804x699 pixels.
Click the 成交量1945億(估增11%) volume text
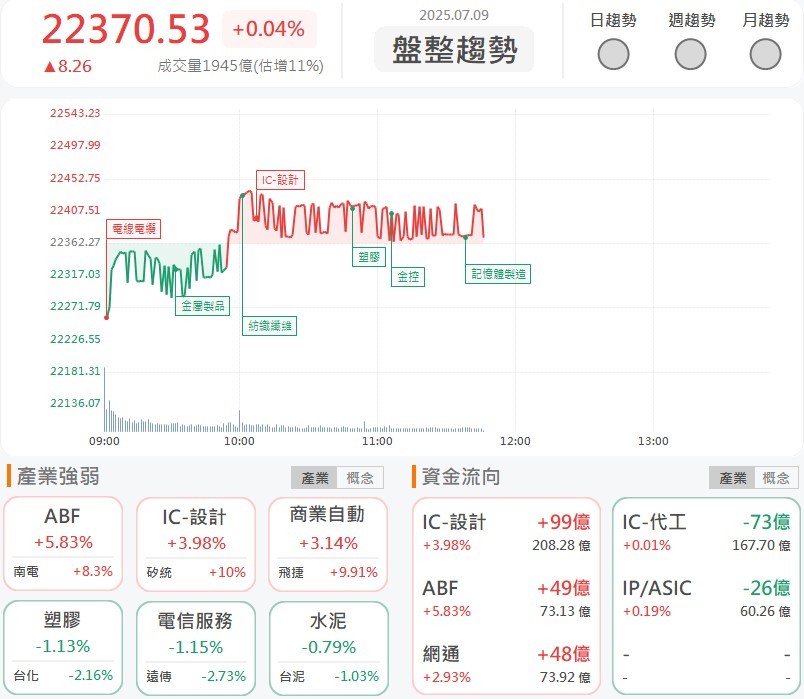(240, 66)
